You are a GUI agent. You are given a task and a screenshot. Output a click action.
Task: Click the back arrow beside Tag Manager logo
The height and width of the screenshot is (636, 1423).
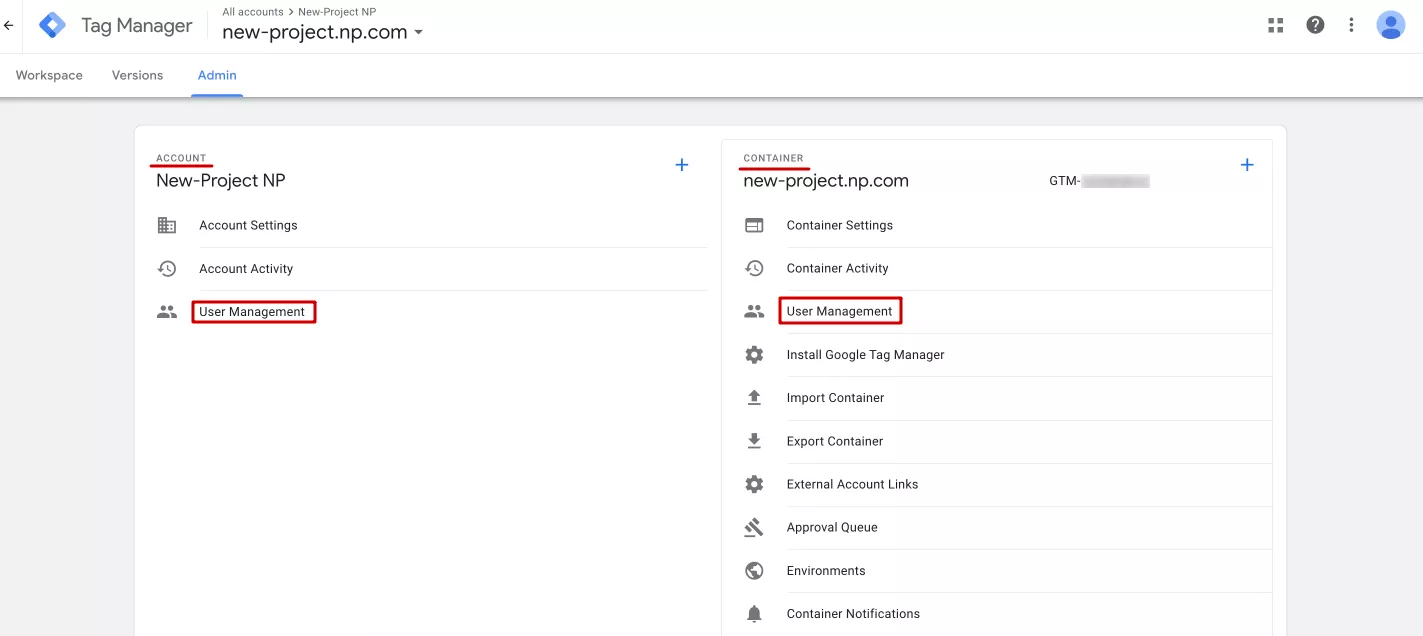coord(9,26)
